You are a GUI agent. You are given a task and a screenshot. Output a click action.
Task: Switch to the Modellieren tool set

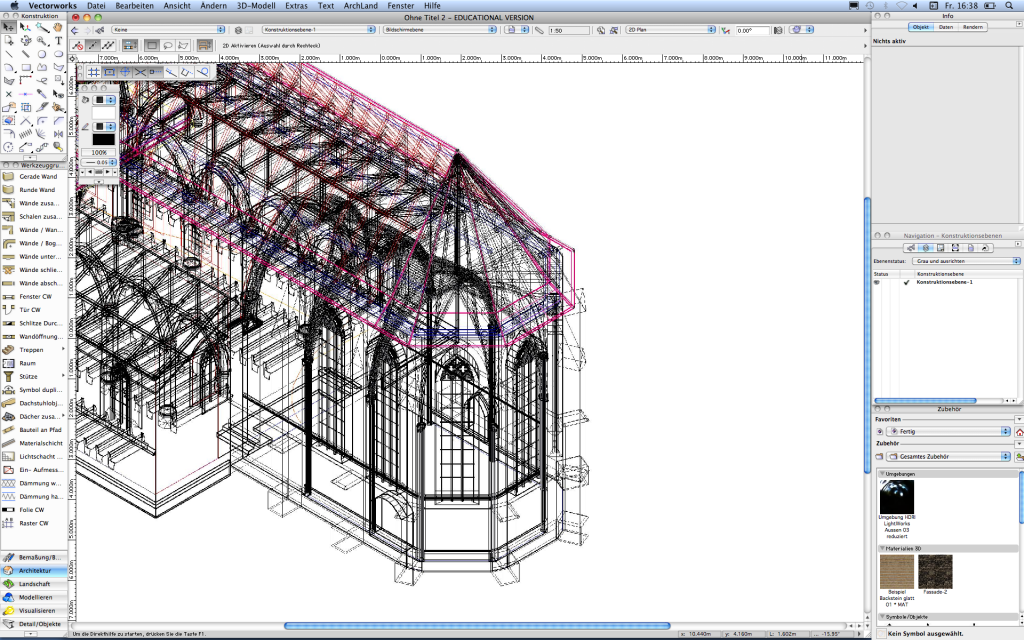[34, 598]
